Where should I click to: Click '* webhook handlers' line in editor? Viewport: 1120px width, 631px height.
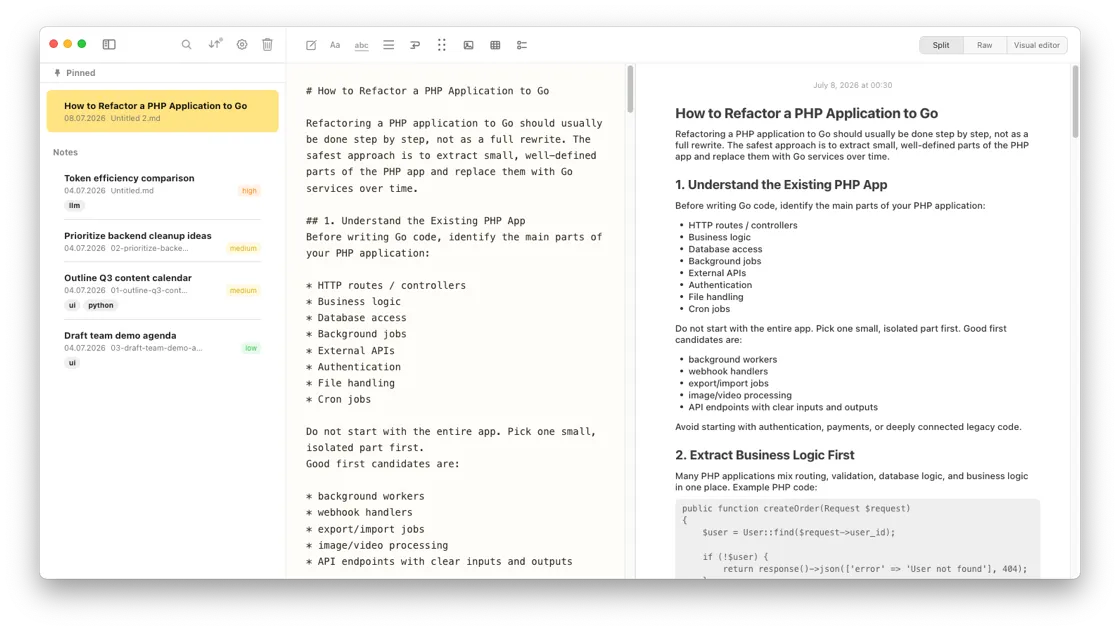tap(359, 512)
